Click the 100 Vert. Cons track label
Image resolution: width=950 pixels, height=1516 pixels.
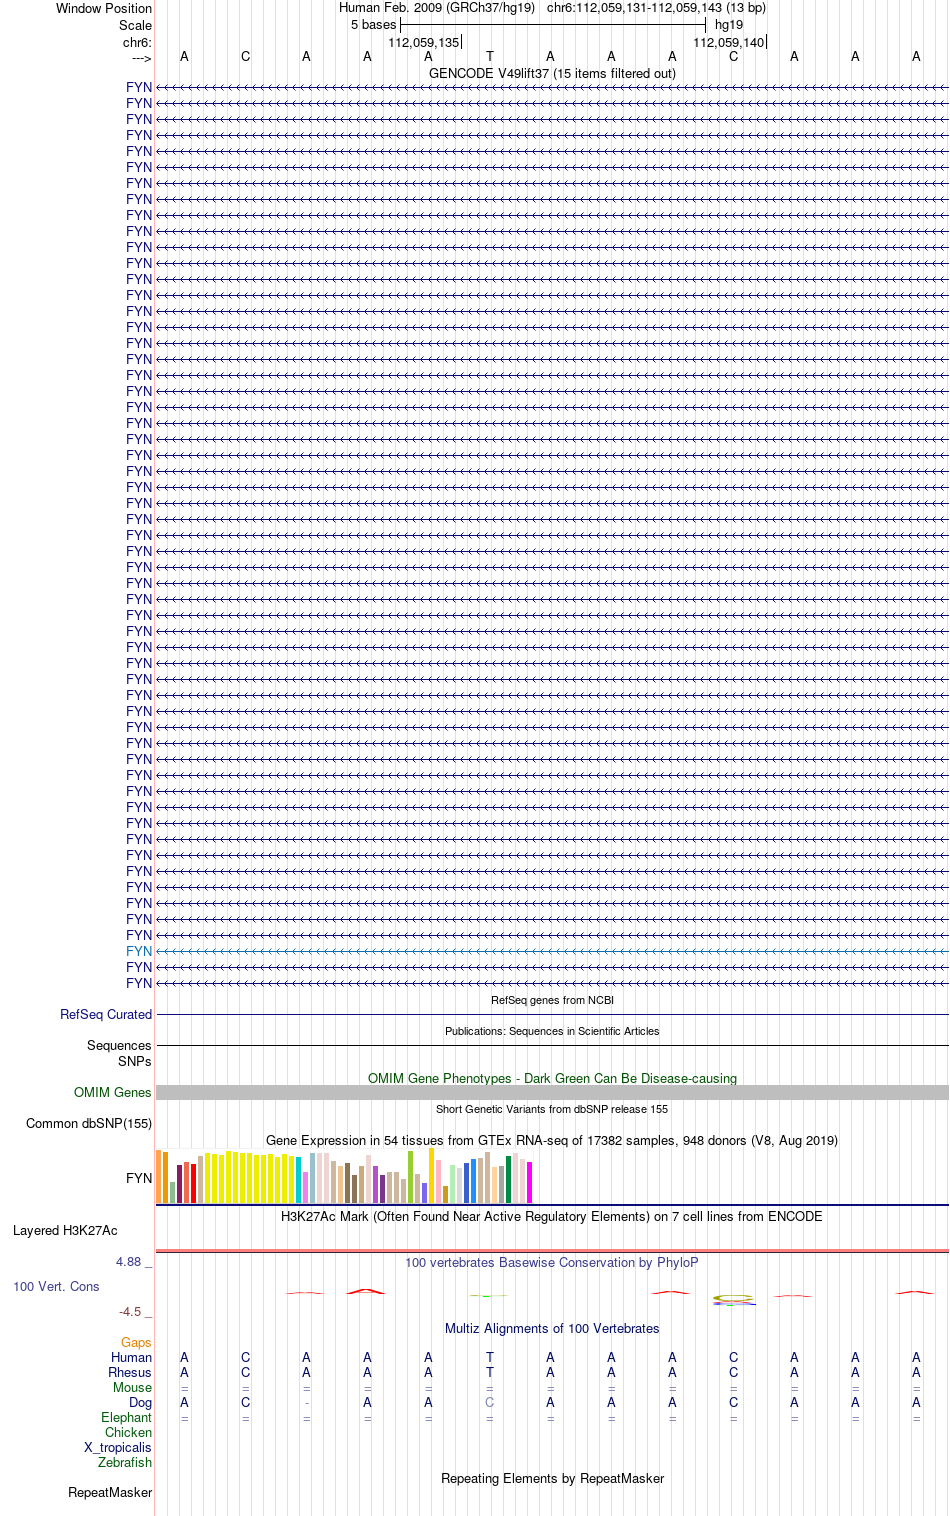click(x=56, y=1286)
